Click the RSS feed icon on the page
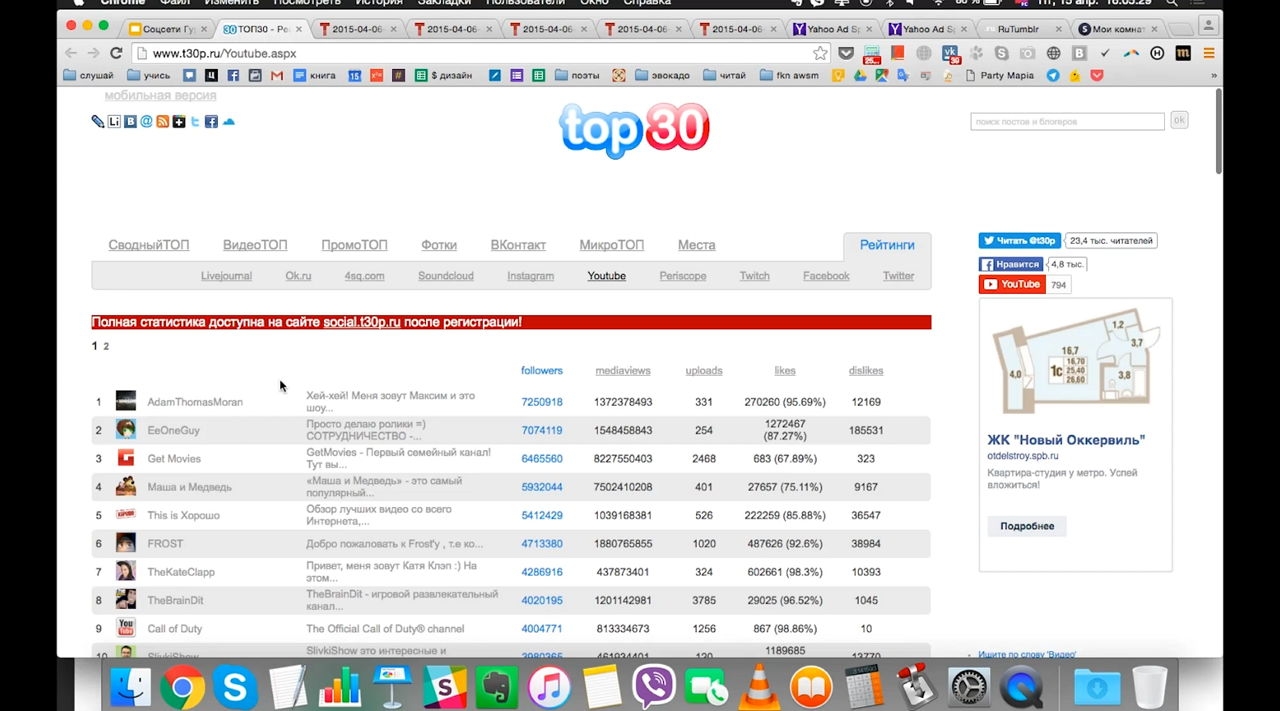This screenshot has width=1280, height=711. pos(162,122)
